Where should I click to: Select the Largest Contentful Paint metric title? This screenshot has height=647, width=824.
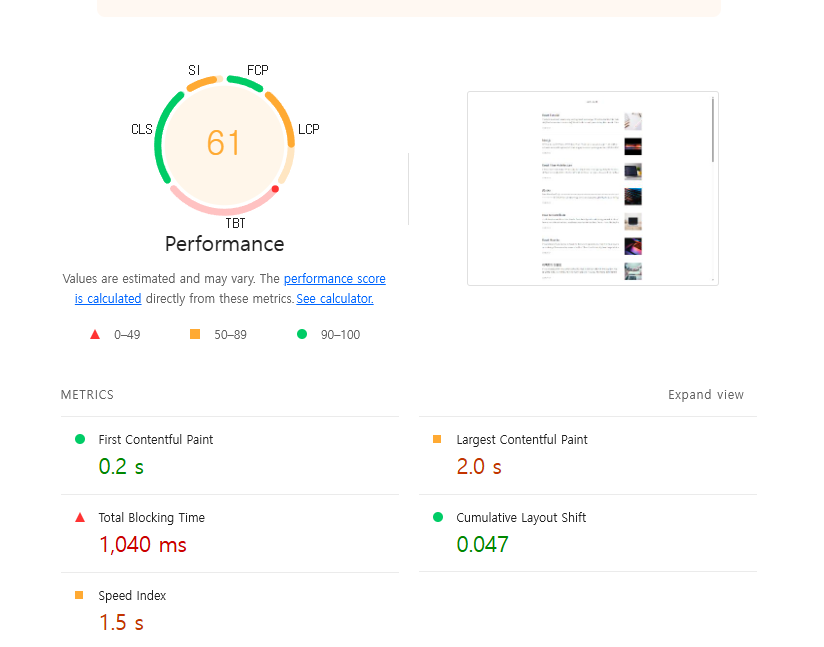click(x=522, y=439)
